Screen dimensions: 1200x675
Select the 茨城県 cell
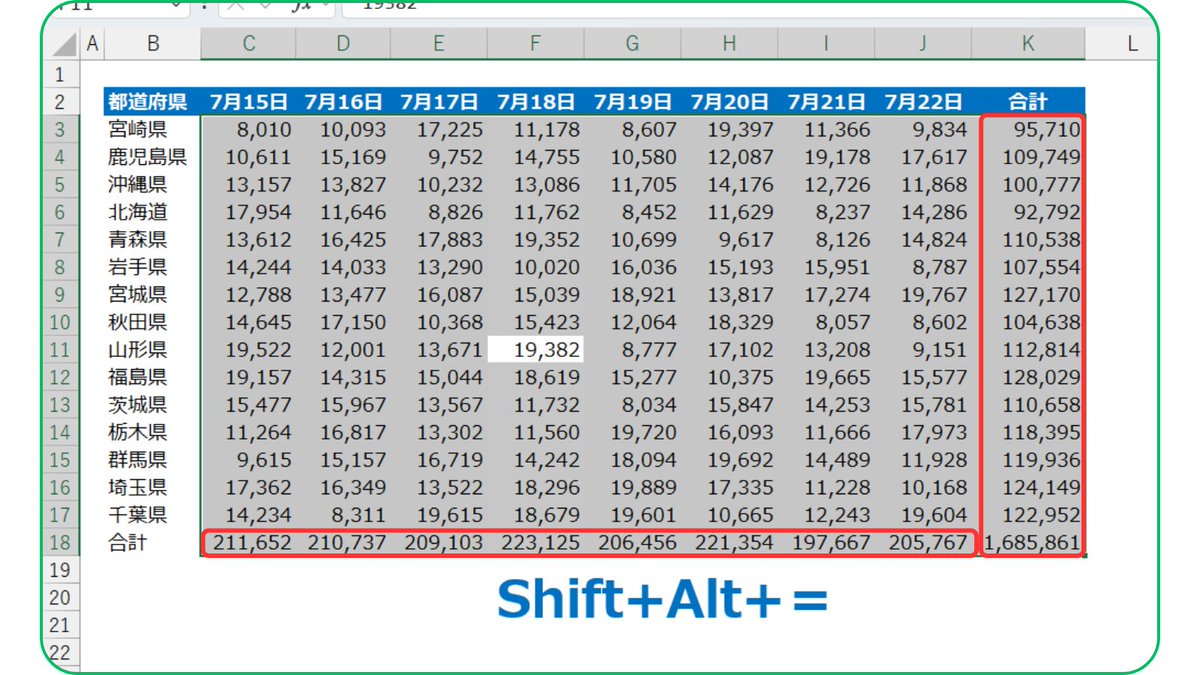pos(153,405)
